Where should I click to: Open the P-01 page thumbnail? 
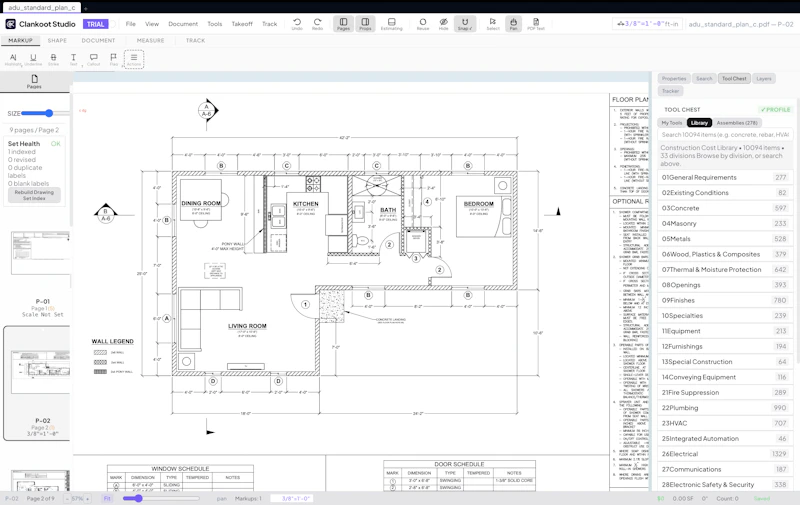pos(41,254)
